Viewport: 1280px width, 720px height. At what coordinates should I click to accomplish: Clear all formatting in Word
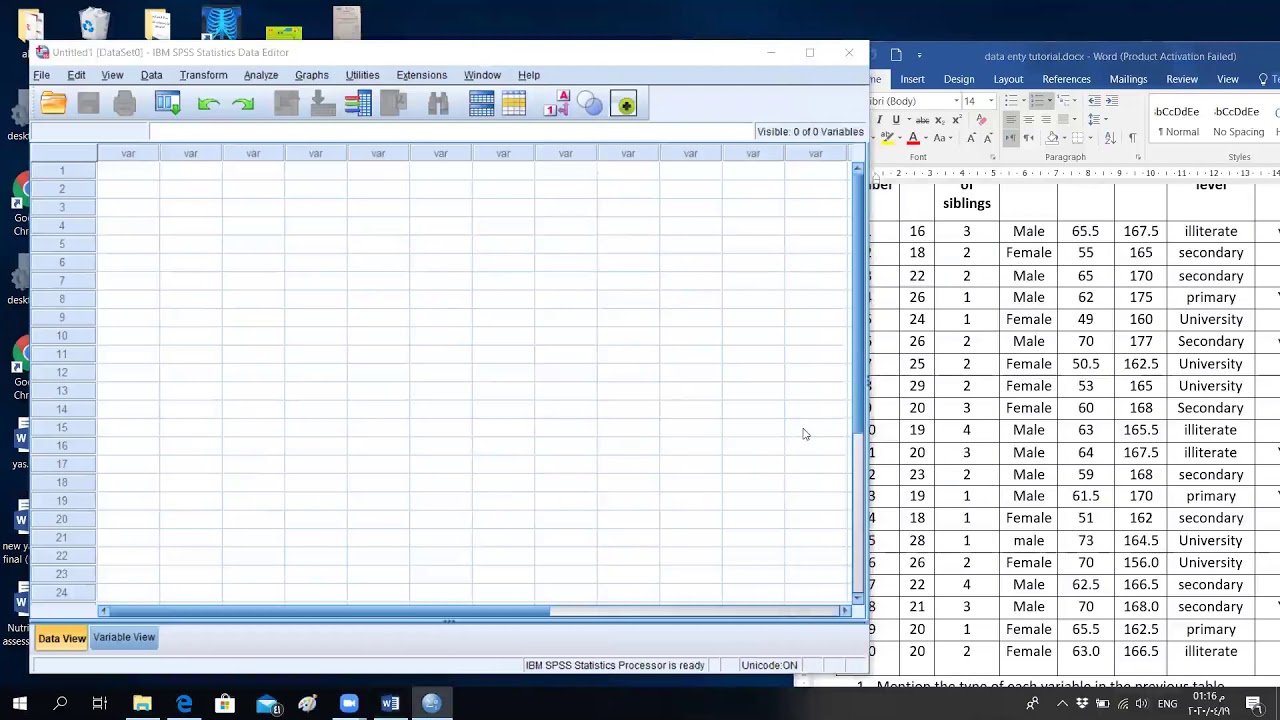click(x=981, y=119)
